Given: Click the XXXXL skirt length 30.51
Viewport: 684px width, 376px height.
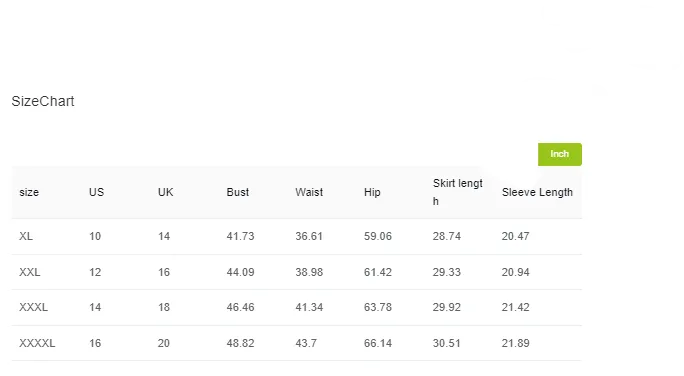Looking at the screenshot, I should pos(447,343).
